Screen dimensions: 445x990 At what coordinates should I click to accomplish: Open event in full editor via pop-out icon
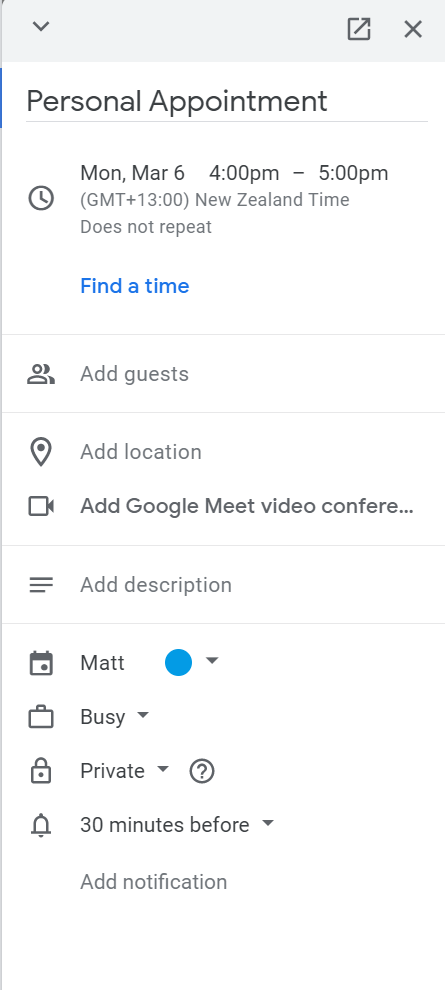(359, 29)
